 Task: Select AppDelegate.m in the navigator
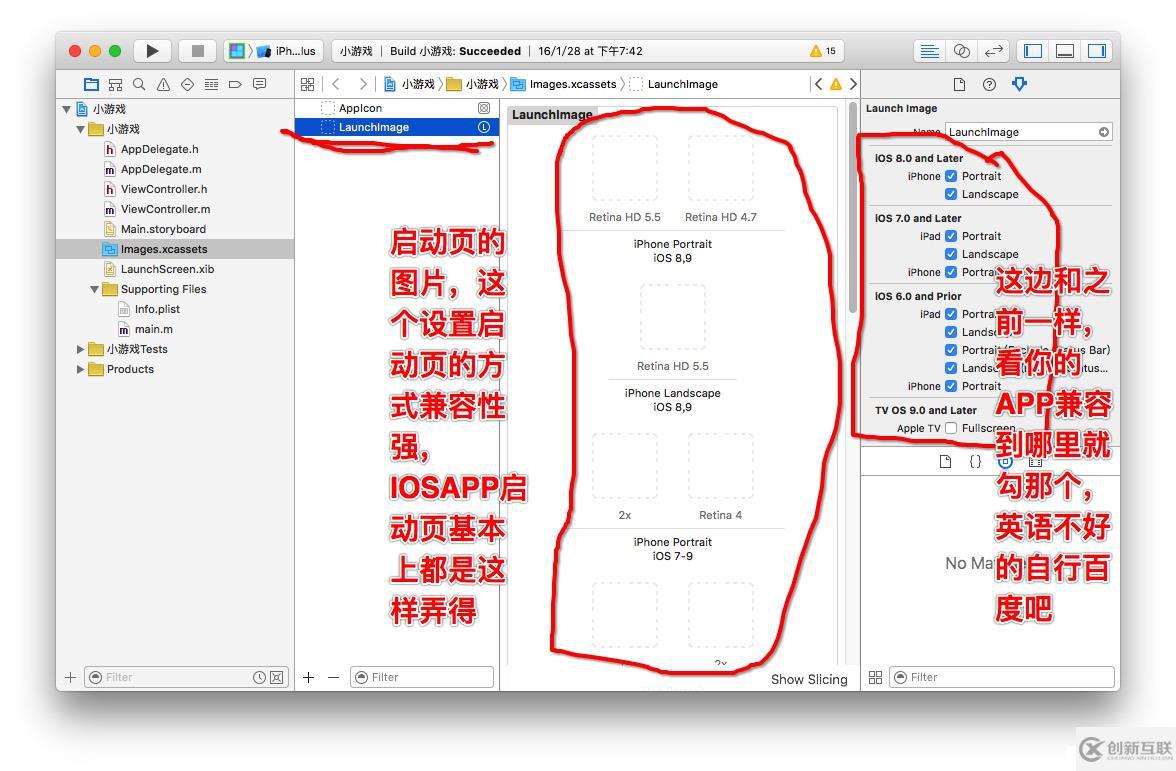(161, 170)
